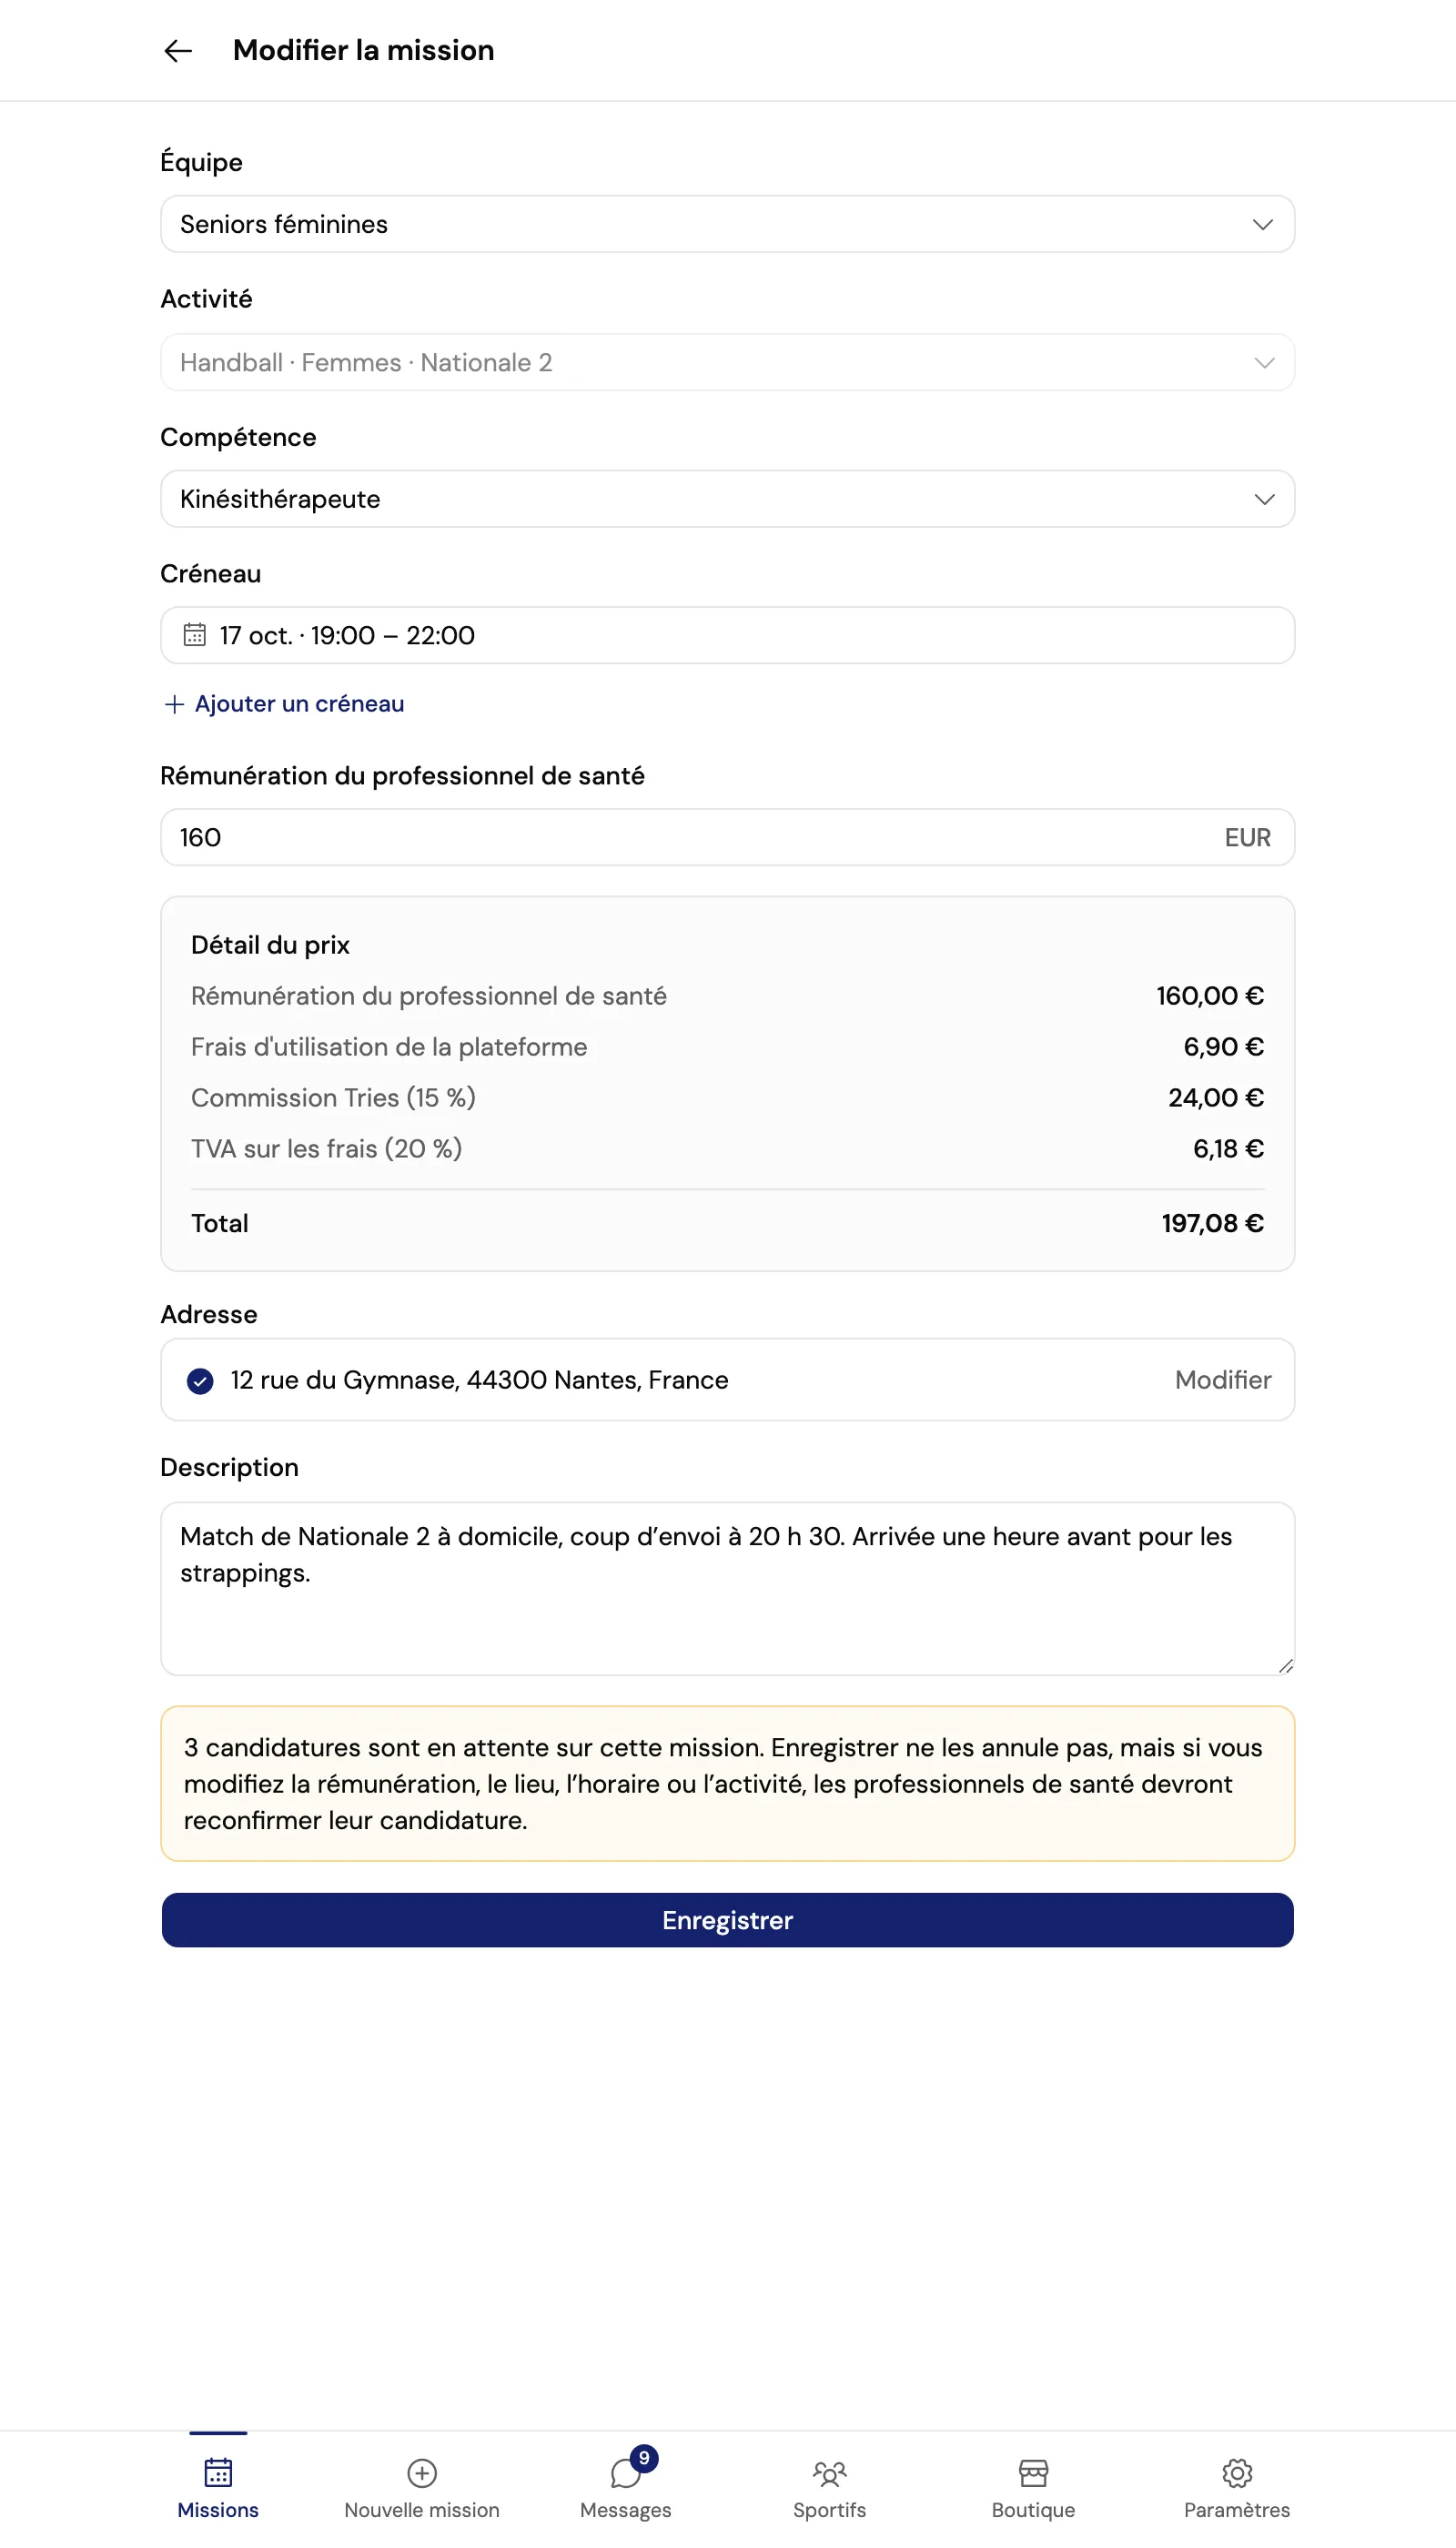
Task: Go back with the arrow icon
Action: pyautogui.click(x=178, y=51)
